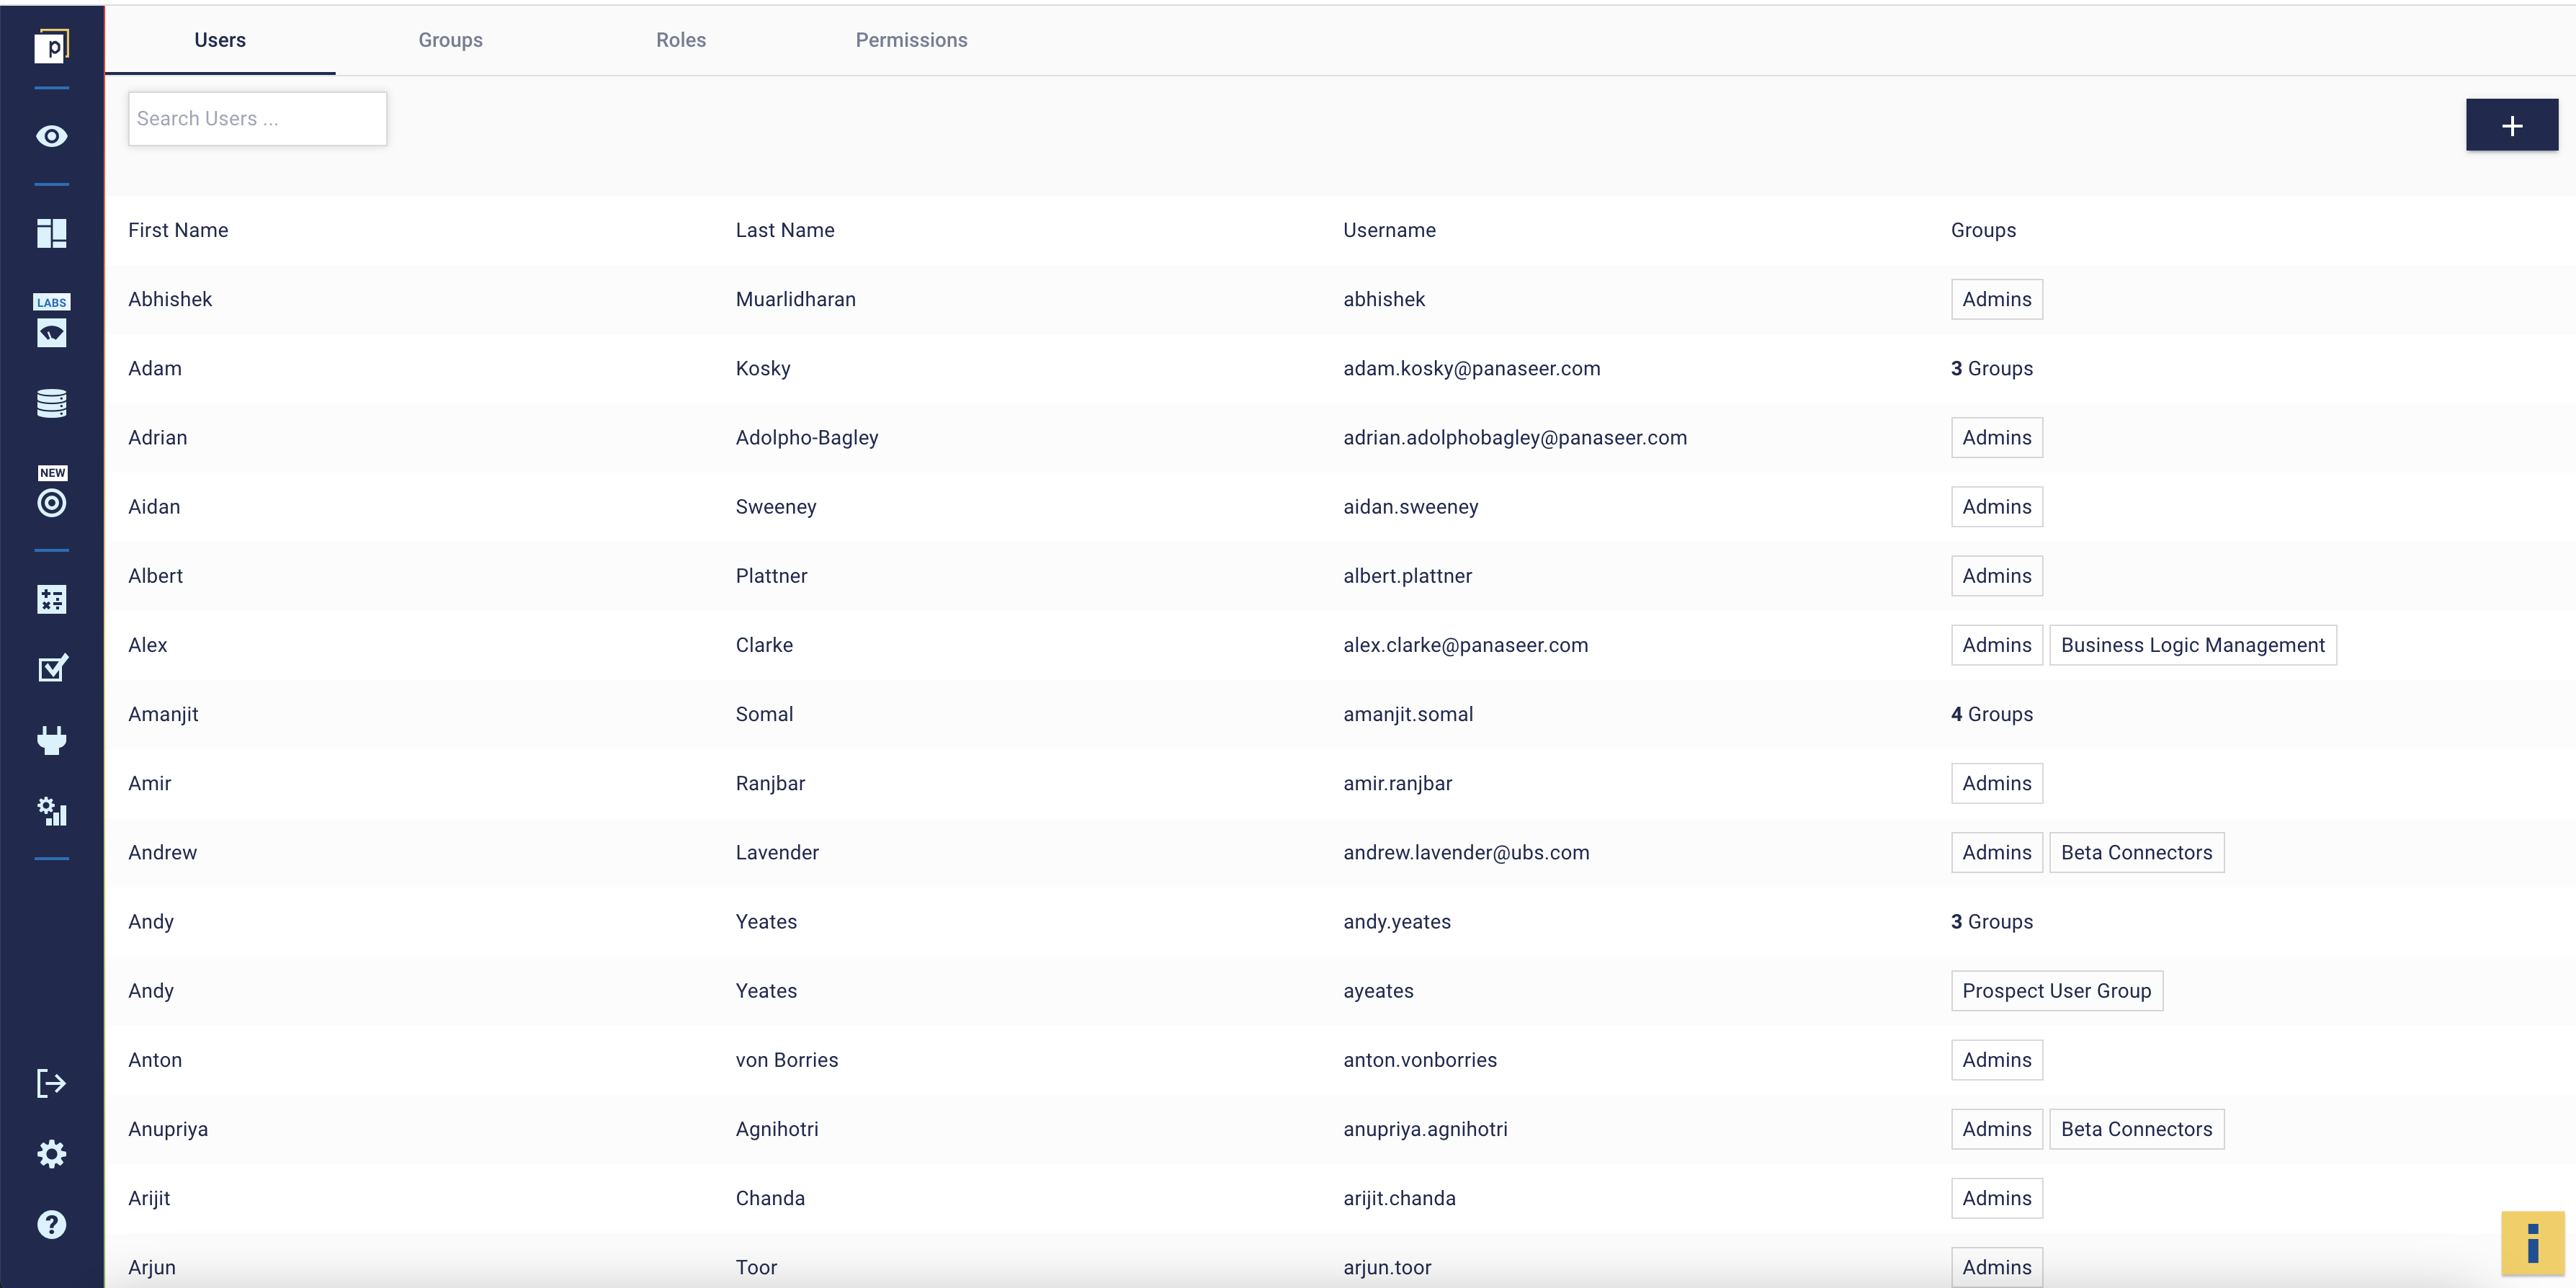The height and width of the screenshot is (1288, 2576).
Task: Select last name Kosky
Action: click(x=763, y=368)
